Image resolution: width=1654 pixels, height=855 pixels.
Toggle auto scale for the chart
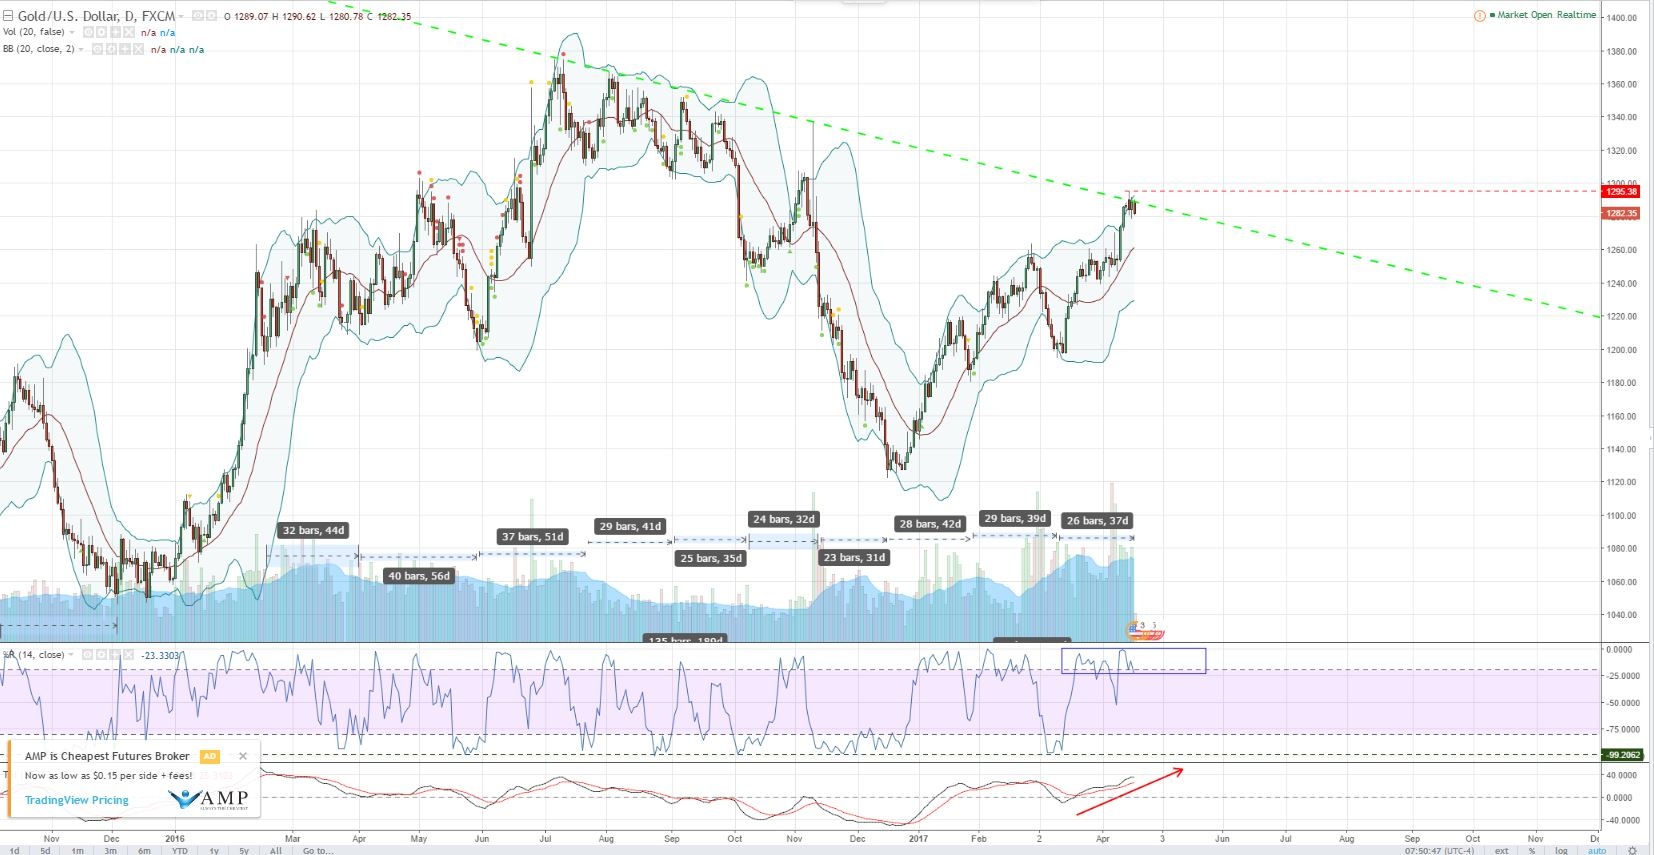pyautogui.click(x=1597, y=850)
